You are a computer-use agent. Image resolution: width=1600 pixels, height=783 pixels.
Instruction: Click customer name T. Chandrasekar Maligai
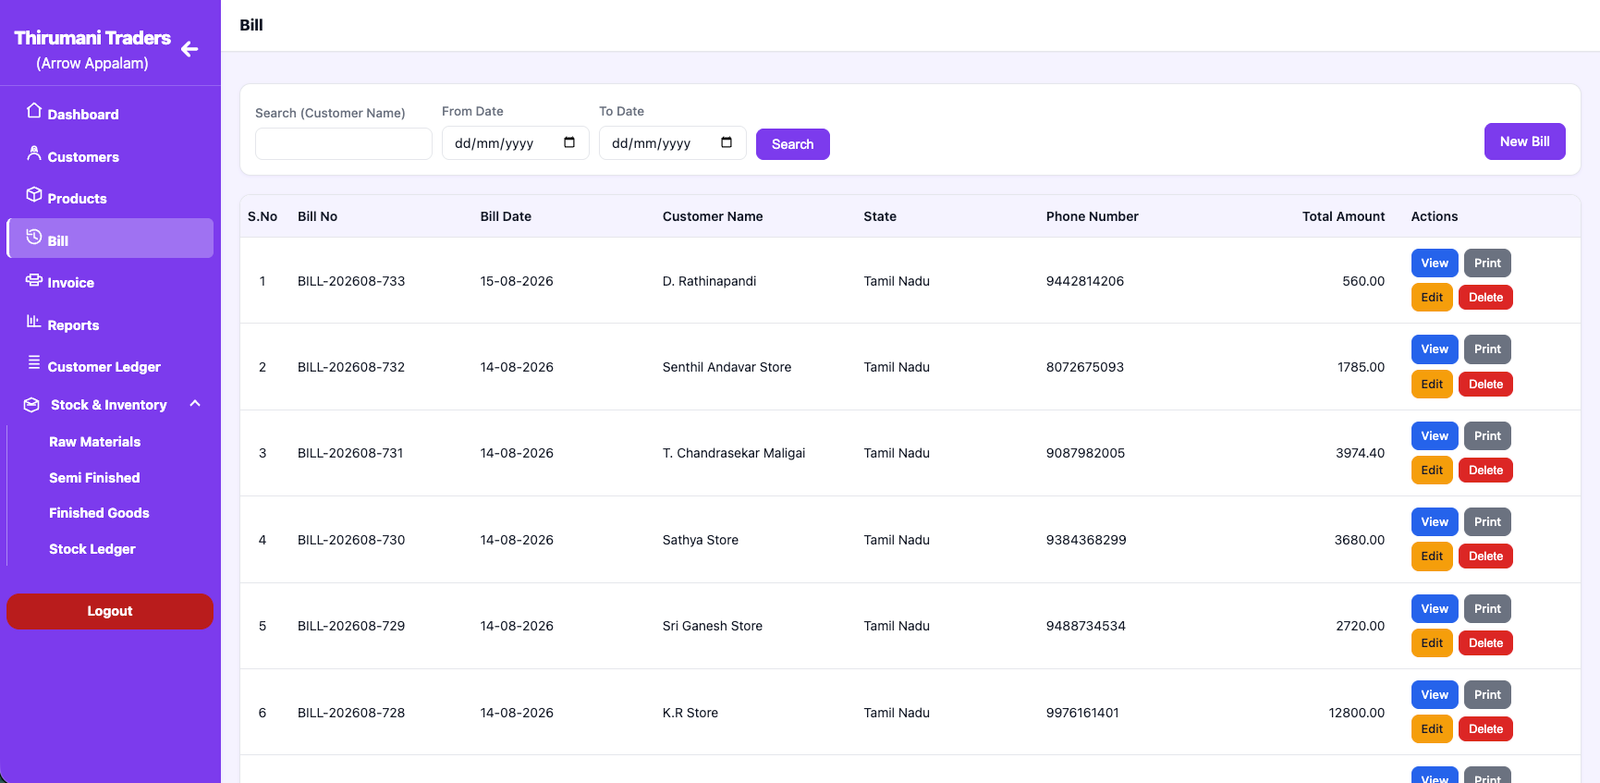[734, 453]
